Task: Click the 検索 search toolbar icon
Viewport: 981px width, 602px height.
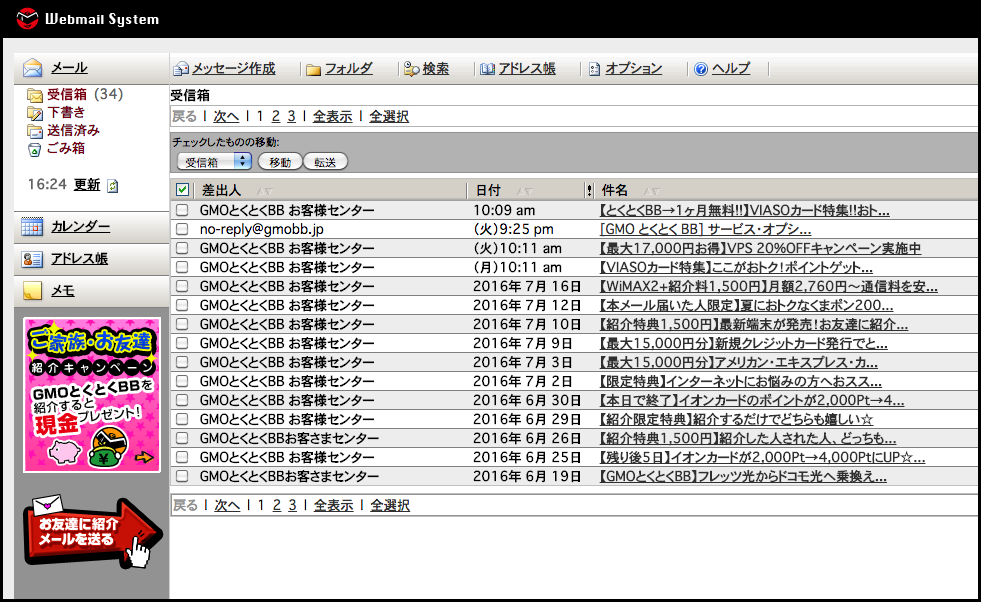Action: click(x=411, y=69)
